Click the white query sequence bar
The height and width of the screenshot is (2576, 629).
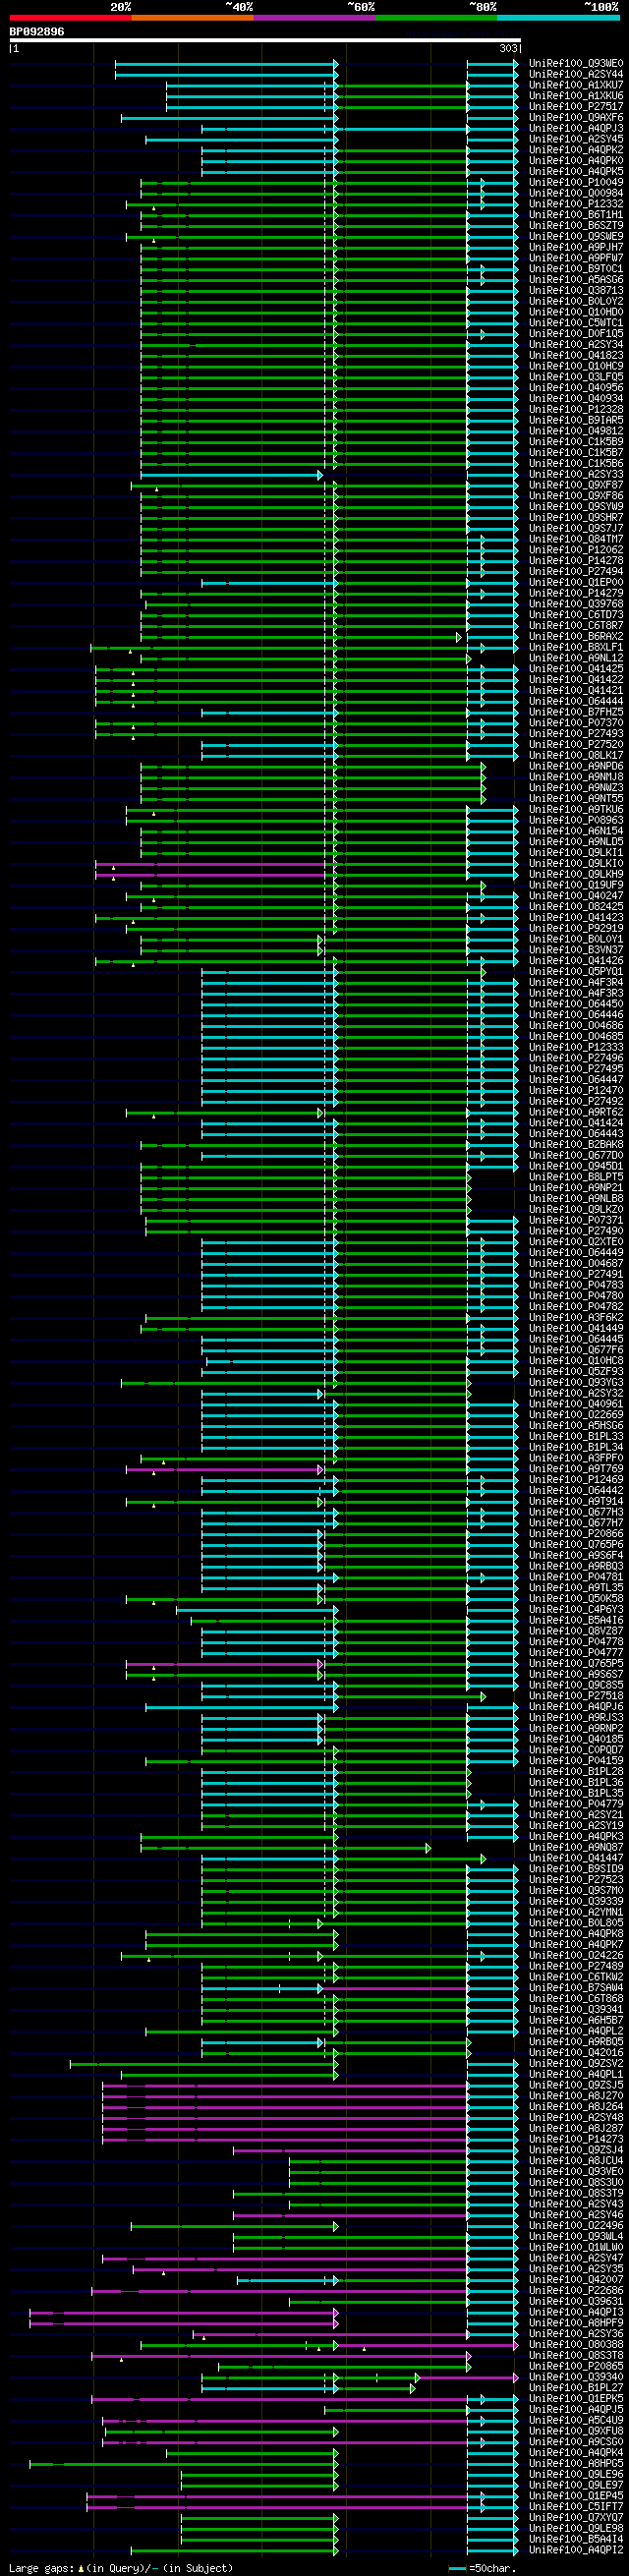tap(265, 41)
